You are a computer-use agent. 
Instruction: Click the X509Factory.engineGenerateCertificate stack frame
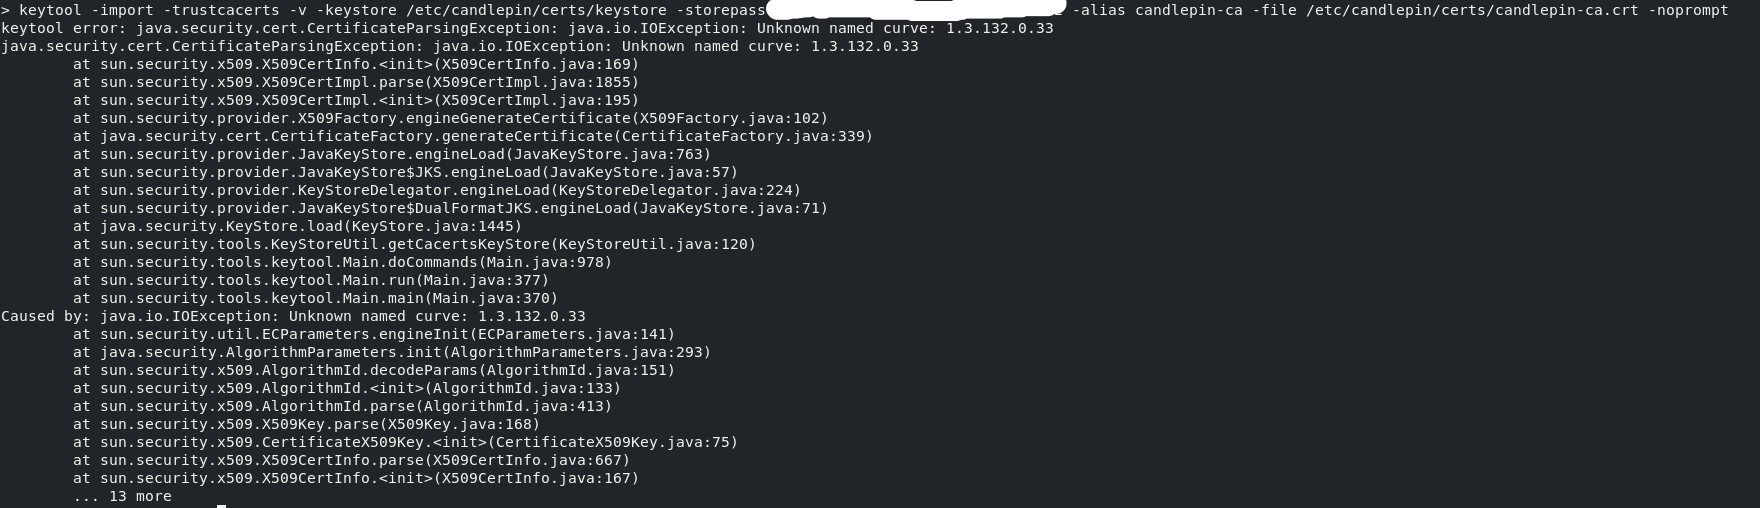[450, 118]
